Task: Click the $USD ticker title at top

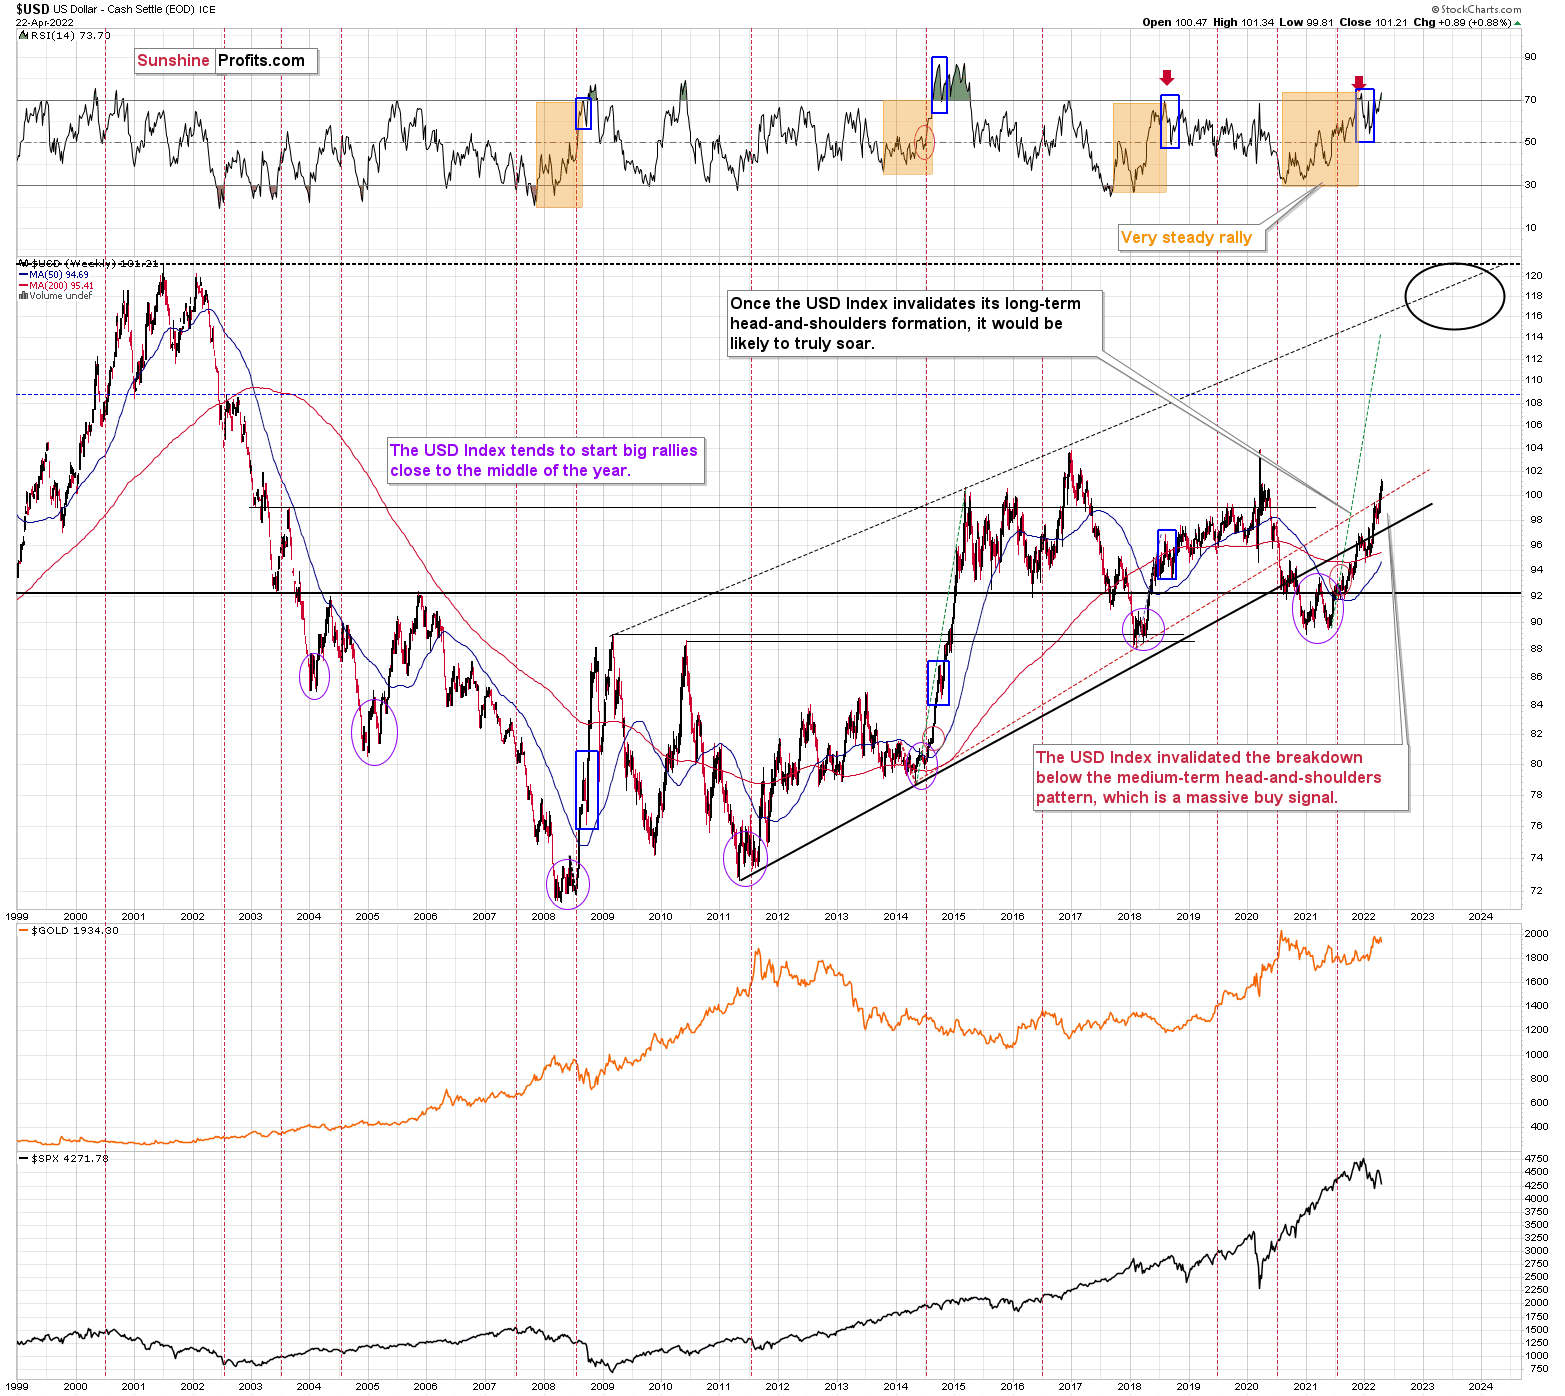Action: pos(32,9)
